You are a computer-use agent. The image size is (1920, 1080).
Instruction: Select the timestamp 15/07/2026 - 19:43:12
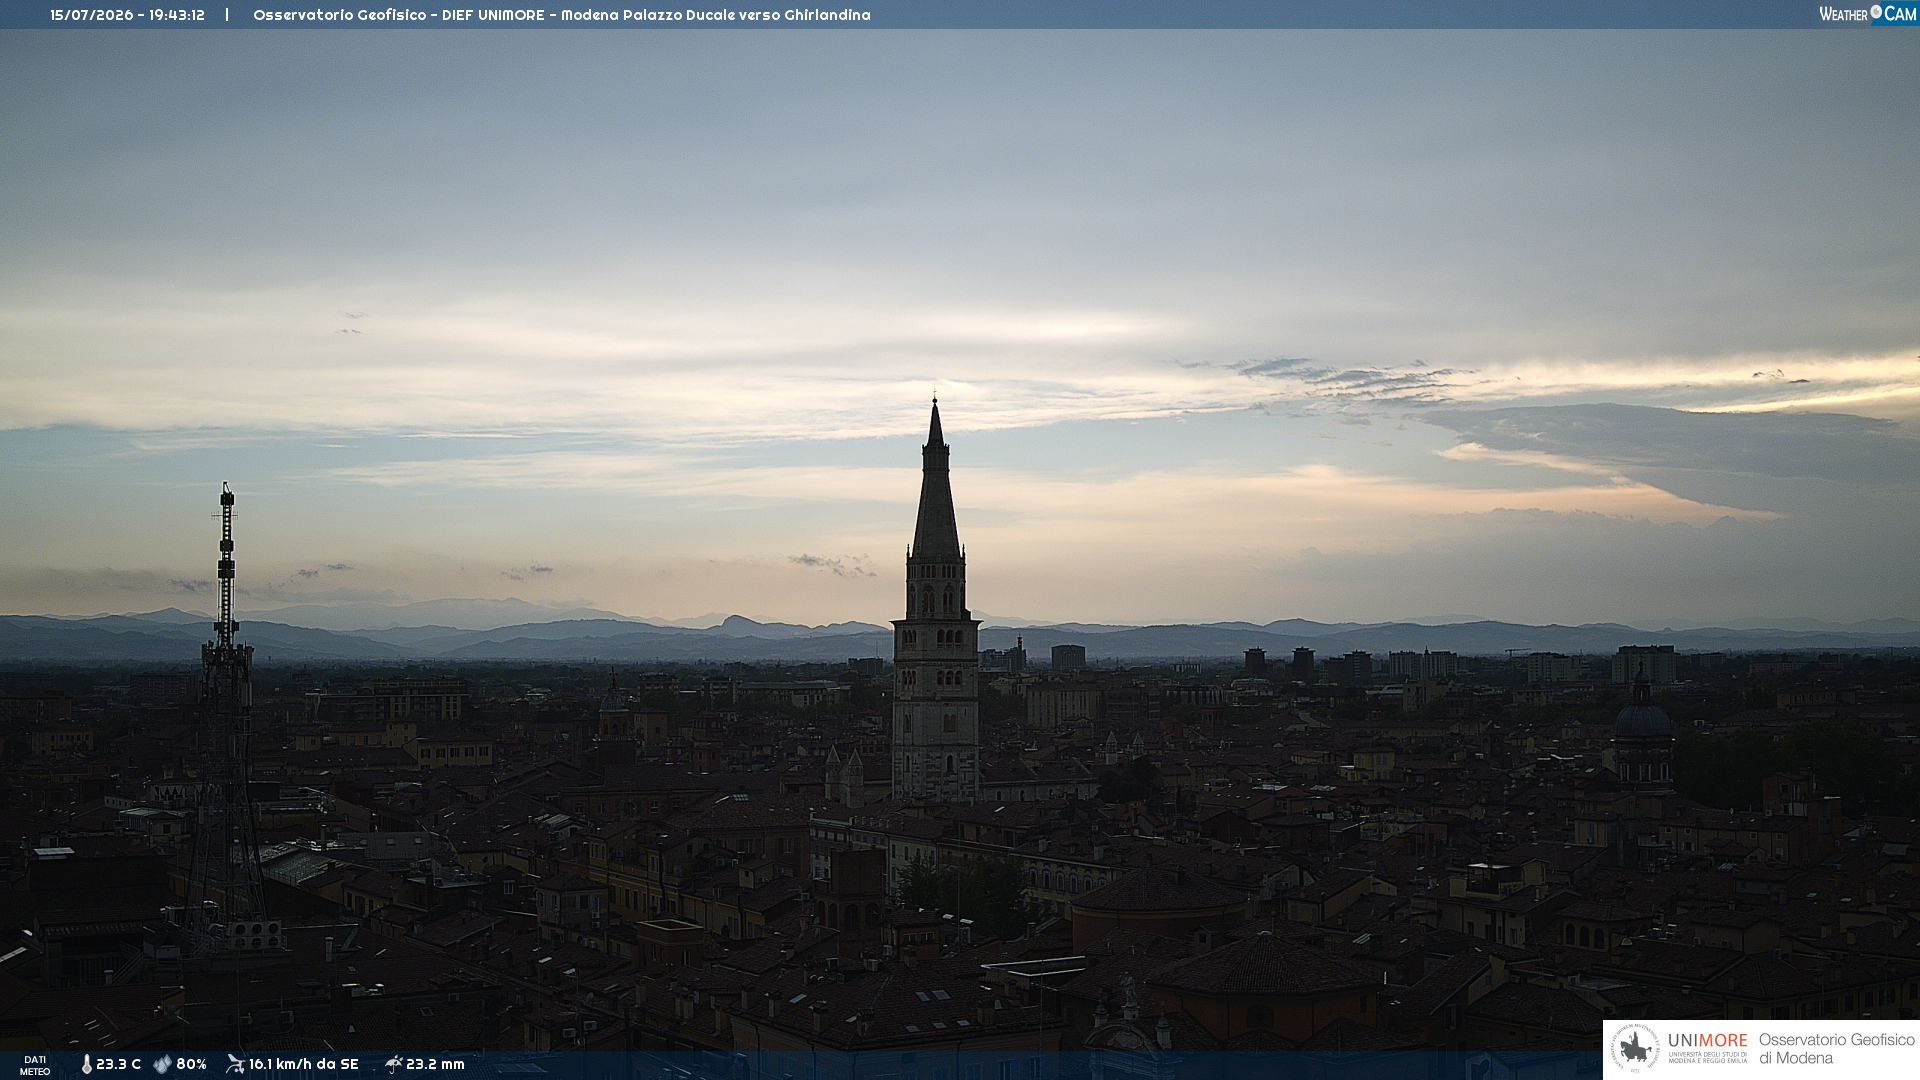click(127, 15)
